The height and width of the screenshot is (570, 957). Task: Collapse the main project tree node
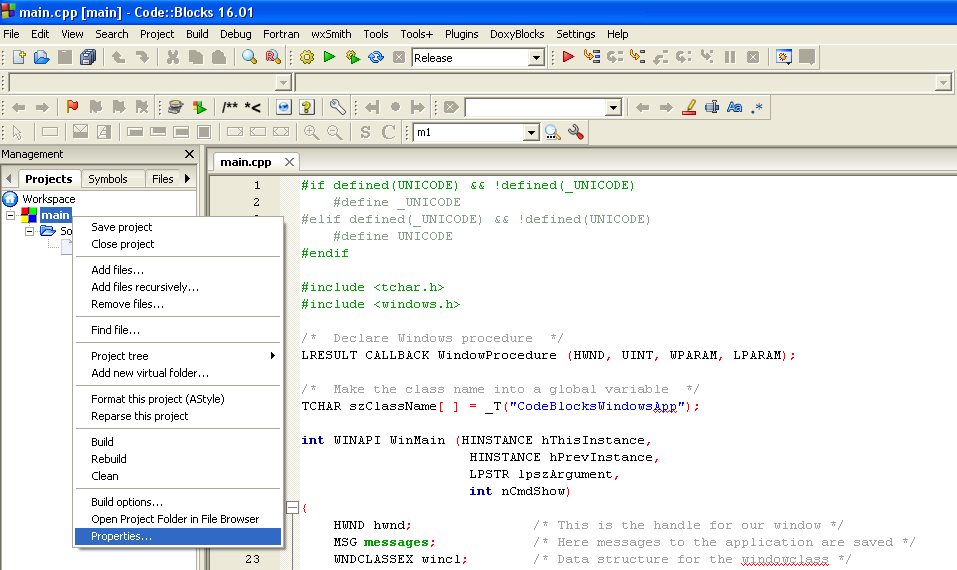[10, 215]
